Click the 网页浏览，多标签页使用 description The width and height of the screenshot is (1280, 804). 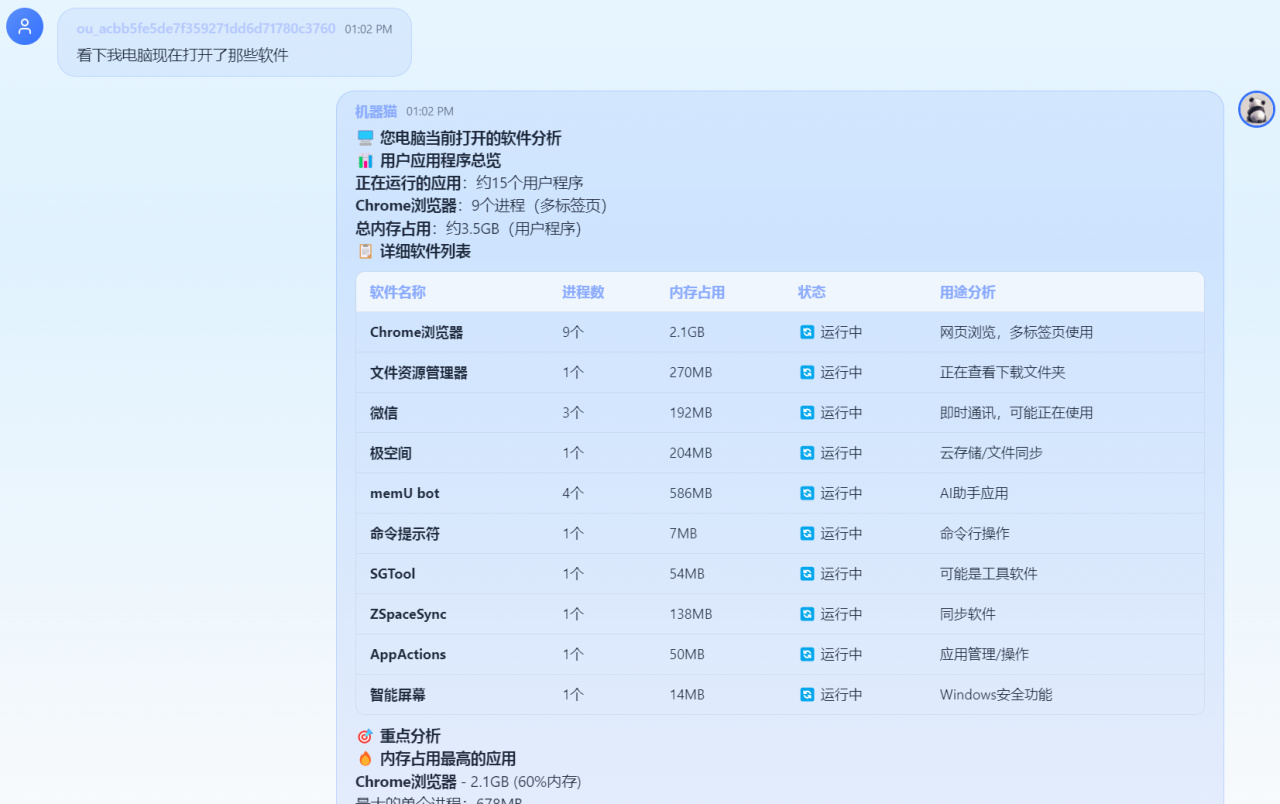point(1016,332)
